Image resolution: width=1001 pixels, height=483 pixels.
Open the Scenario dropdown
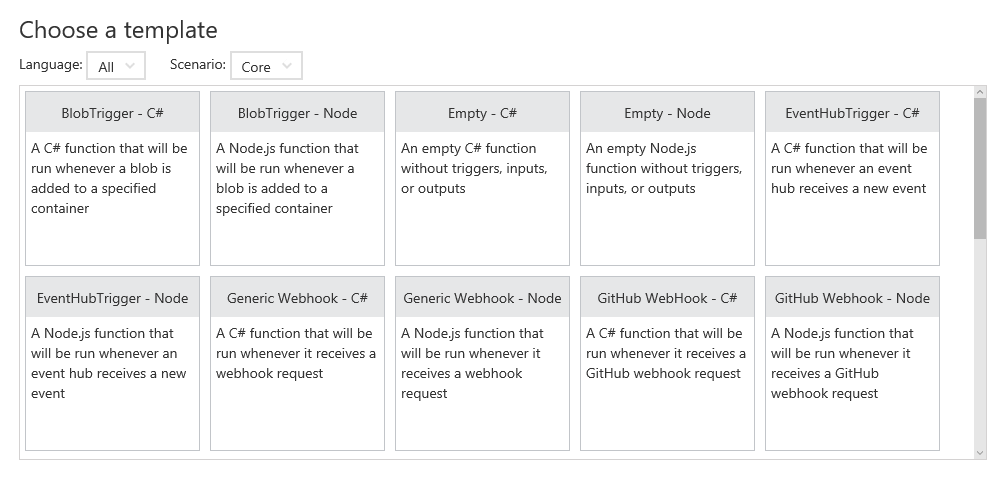(x=266, y=66)
